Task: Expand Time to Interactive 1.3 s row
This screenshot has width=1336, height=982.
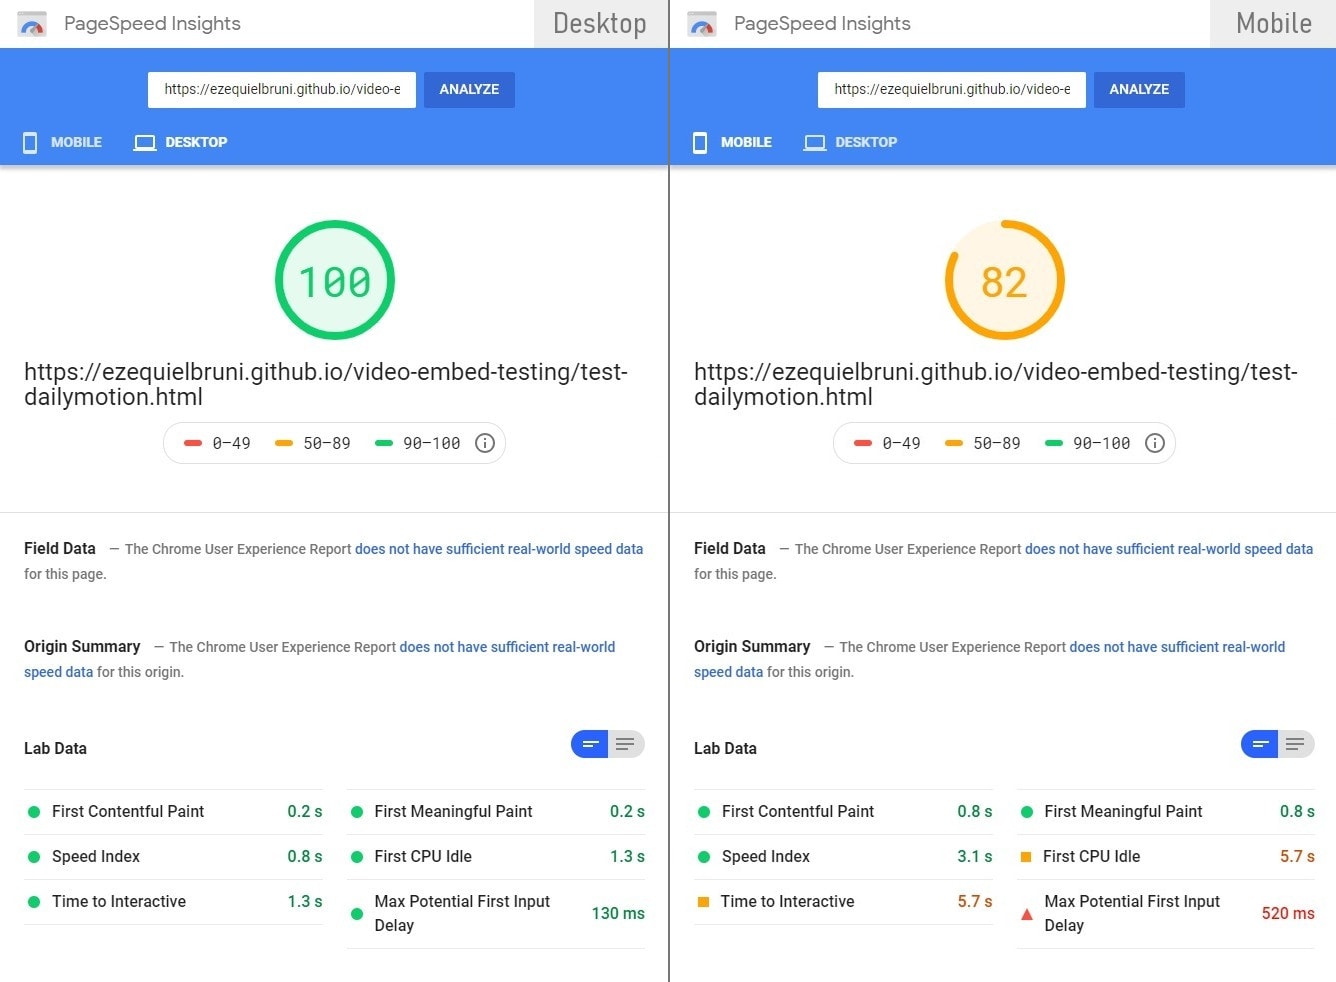Action: (174, 902)
